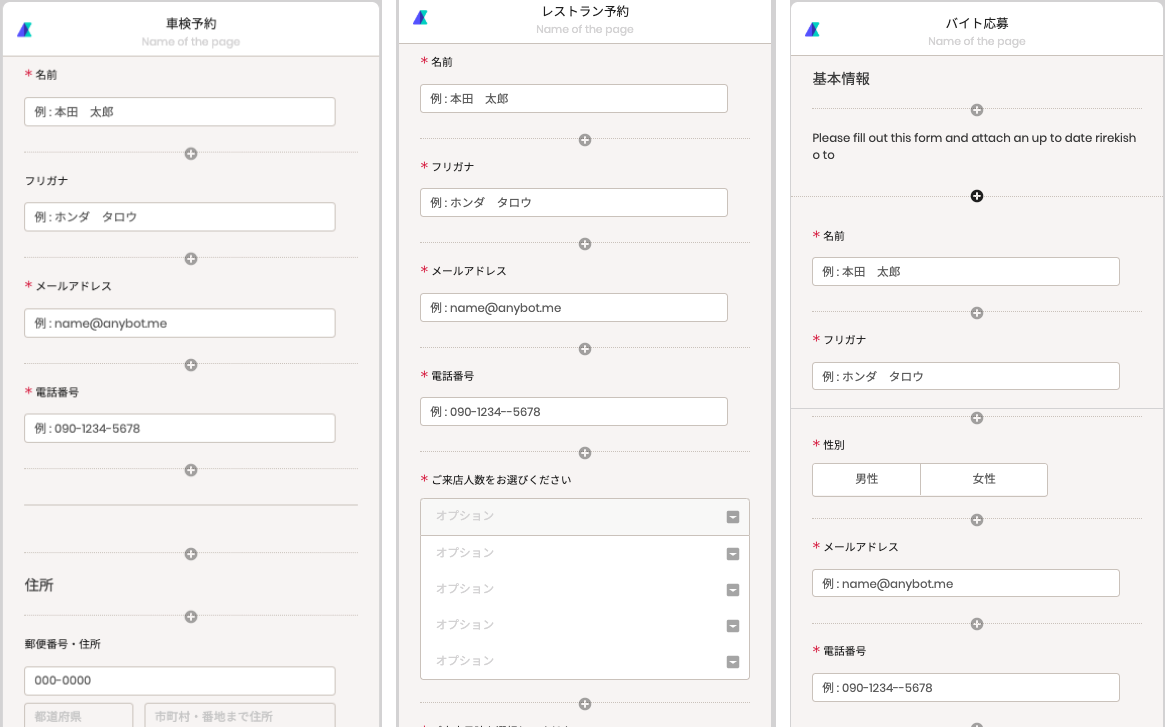The image size is (1165, 727).
Task: Select 女性 gender option
Action: pos(984,479)
